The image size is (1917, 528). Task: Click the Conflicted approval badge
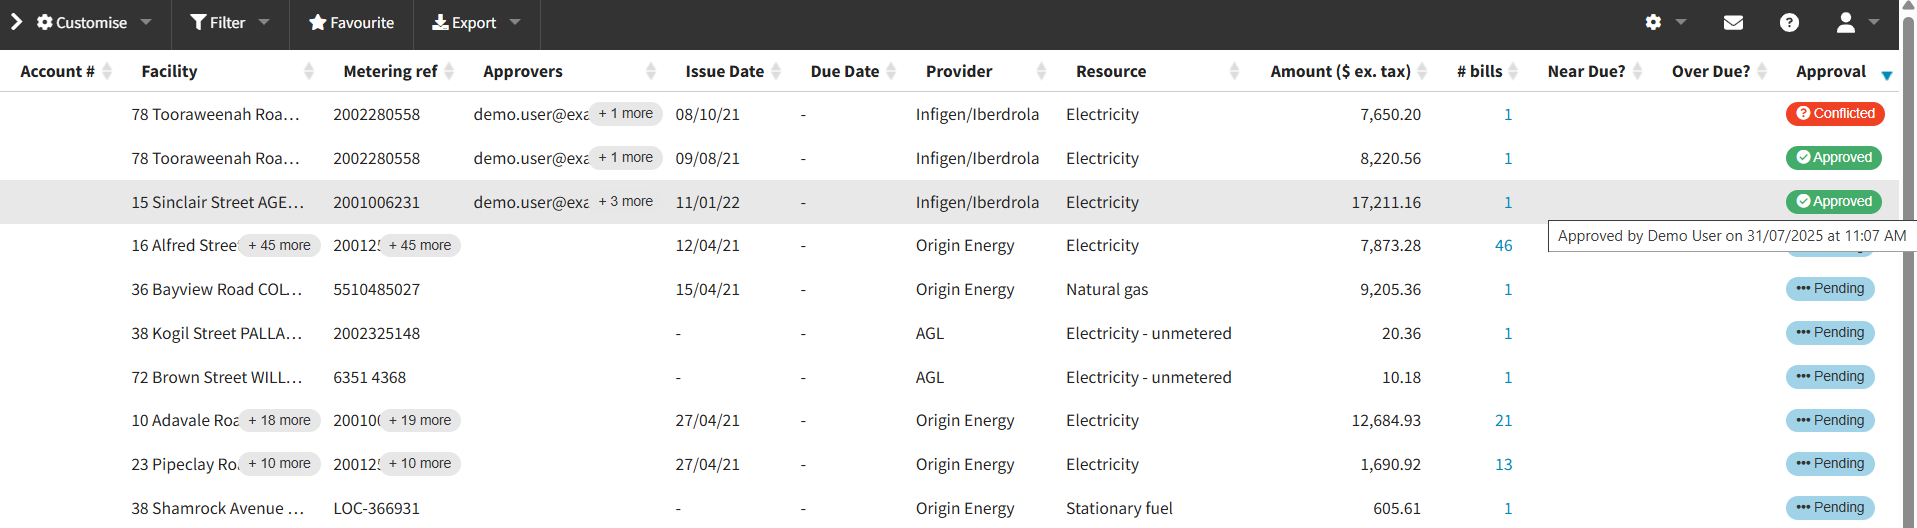[1834, 114]
